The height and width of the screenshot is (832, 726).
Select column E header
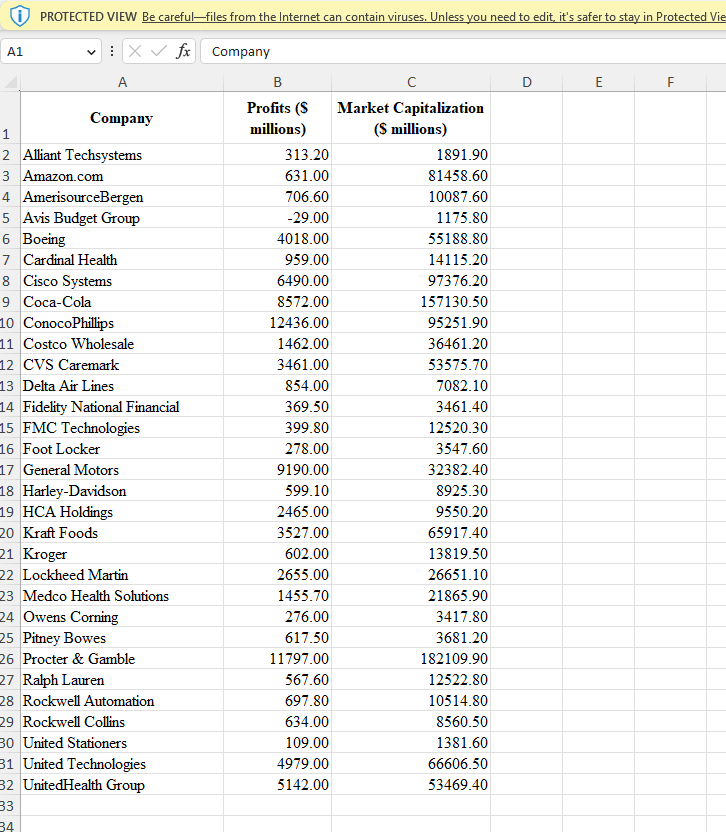click(599, 82)
